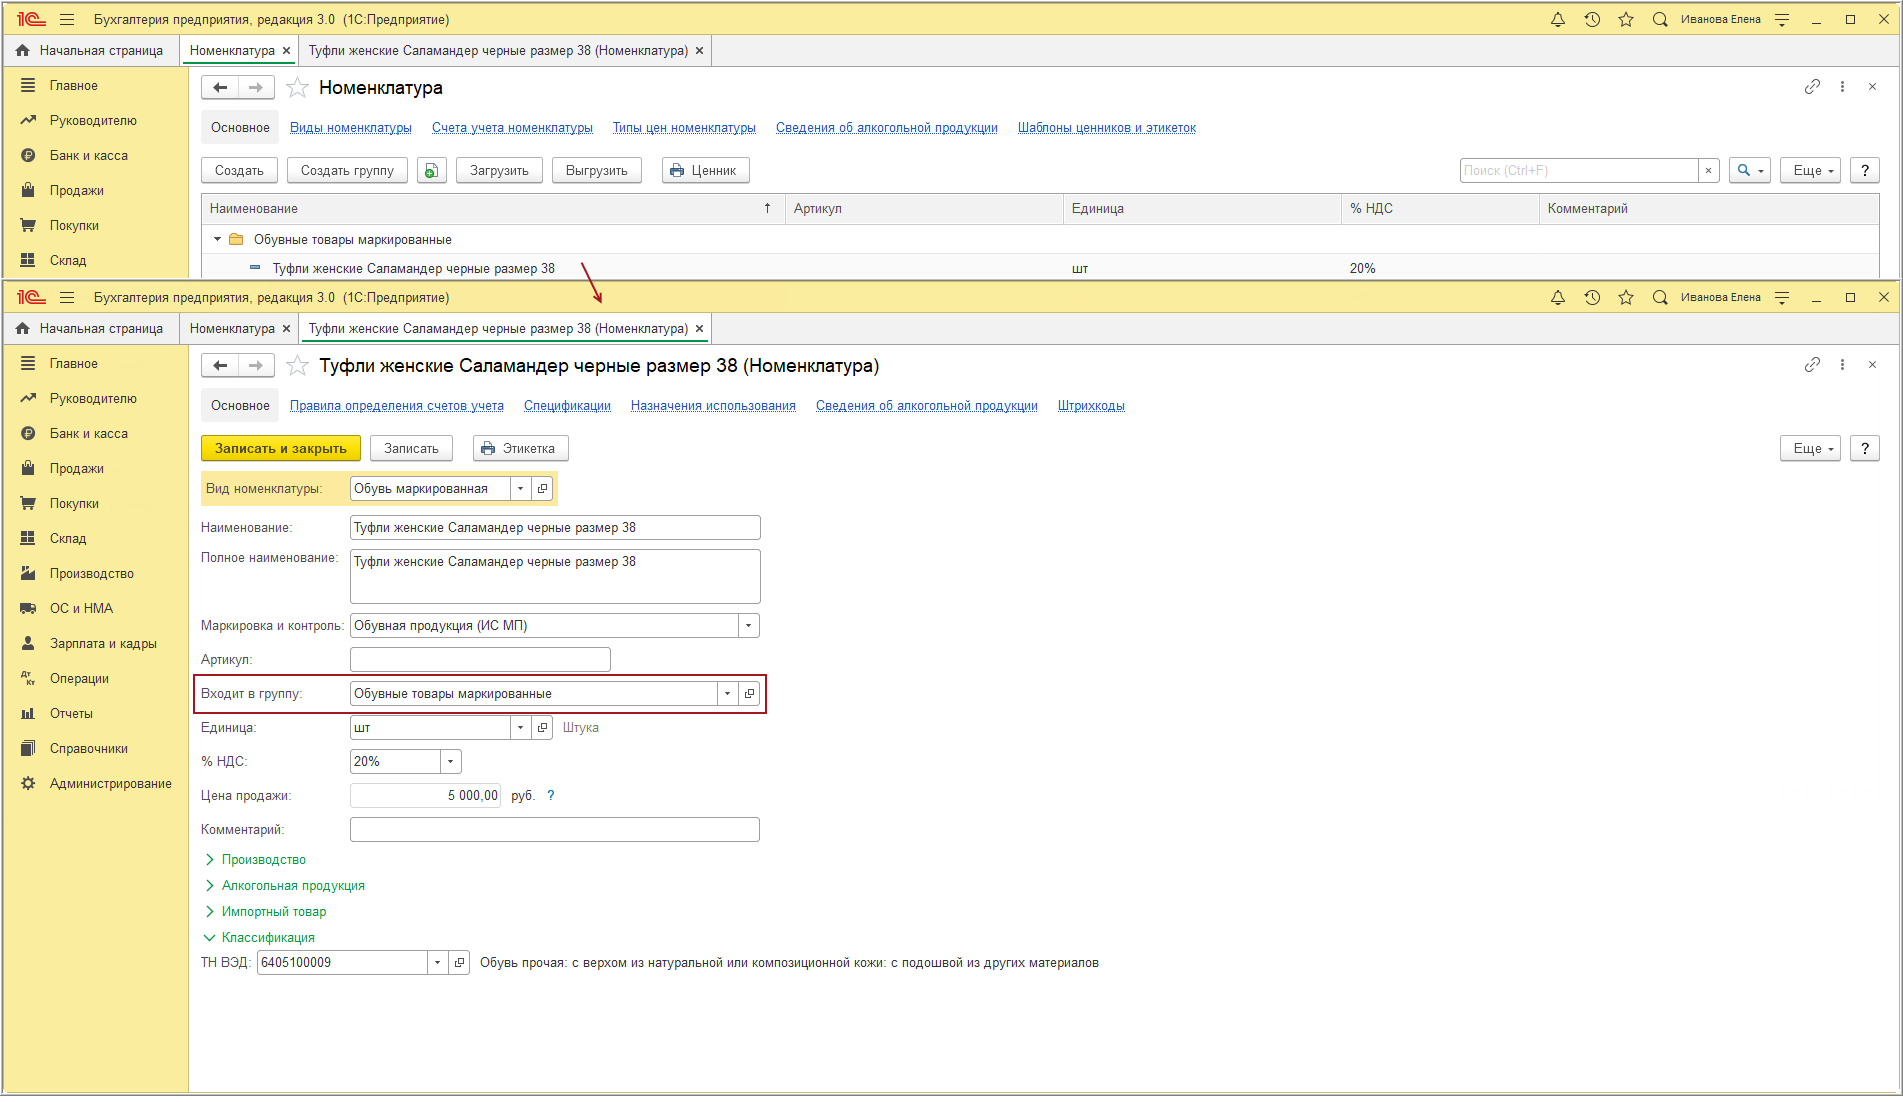
Task: Open Входит в группу record button
Action: click(749, 693)
